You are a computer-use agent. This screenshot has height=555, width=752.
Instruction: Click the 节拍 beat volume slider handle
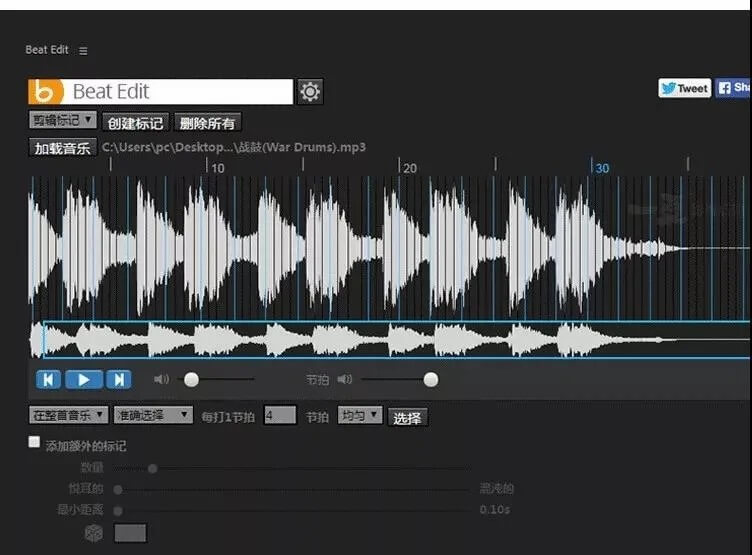[x=431, y=380]
